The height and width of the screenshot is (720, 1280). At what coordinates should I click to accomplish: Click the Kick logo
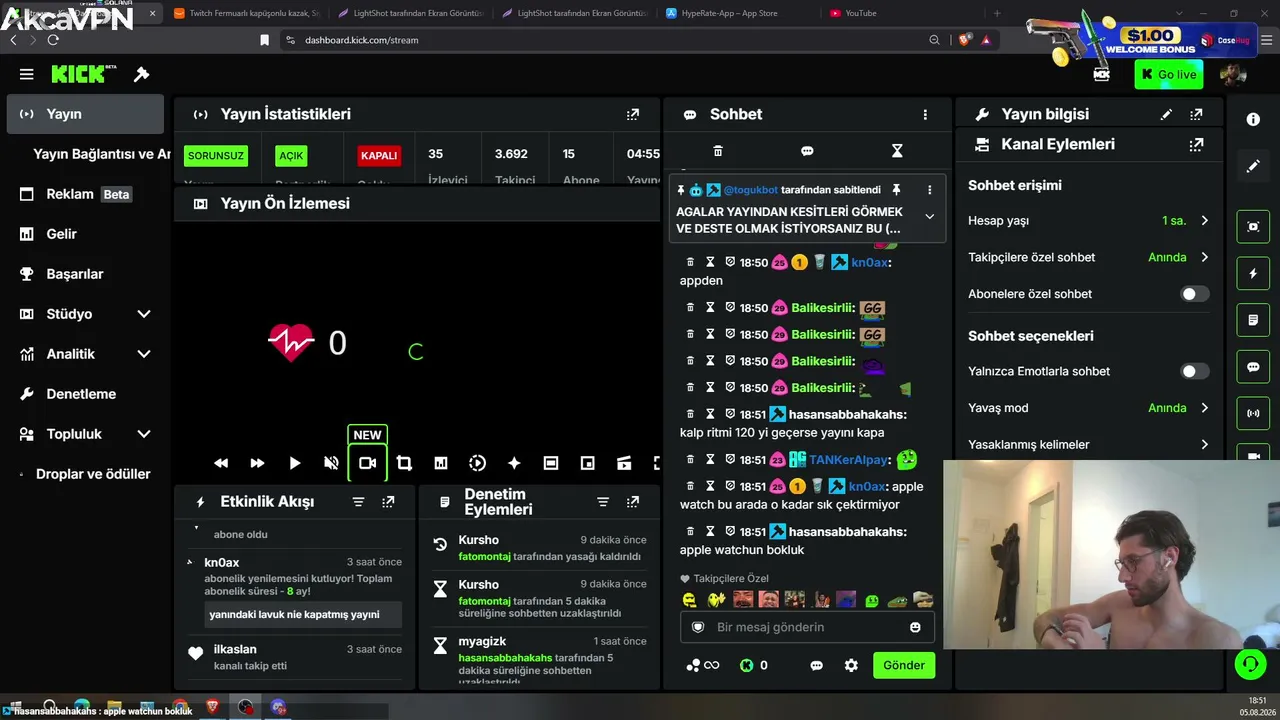point(84,74)
